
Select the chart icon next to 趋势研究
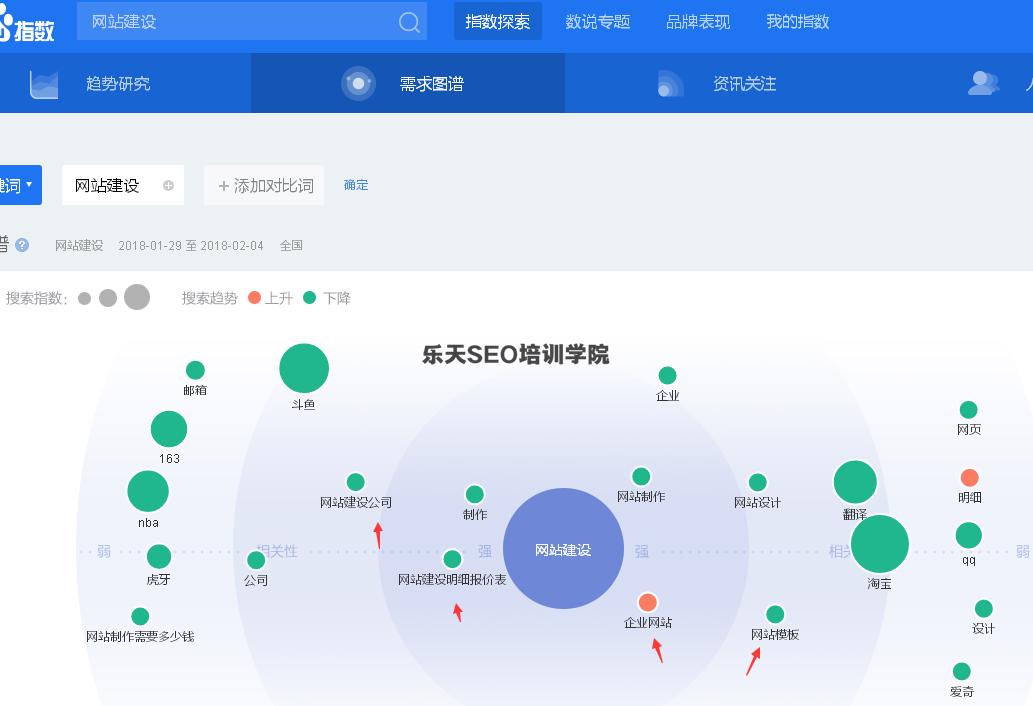(x=45, y=83)
